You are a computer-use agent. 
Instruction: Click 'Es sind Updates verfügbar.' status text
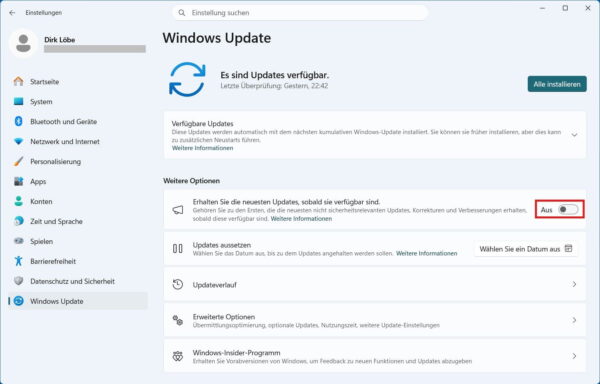click(x=274, y=75)
